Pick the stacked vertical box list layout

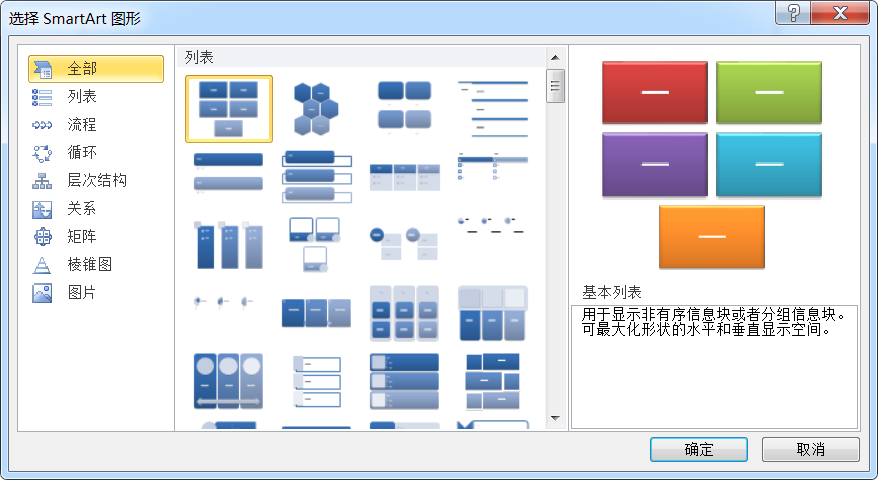point(316,176)
